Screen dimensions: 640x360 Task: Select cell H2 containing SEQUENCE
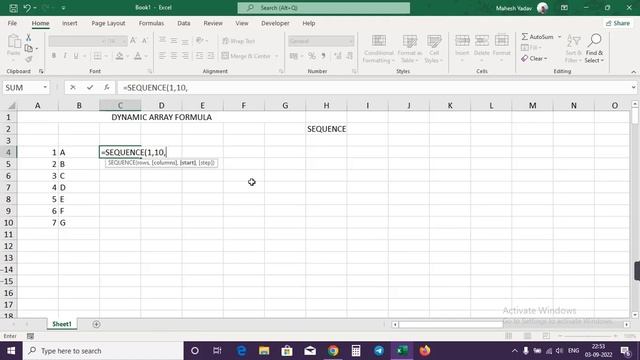click(x=326, y=129)
